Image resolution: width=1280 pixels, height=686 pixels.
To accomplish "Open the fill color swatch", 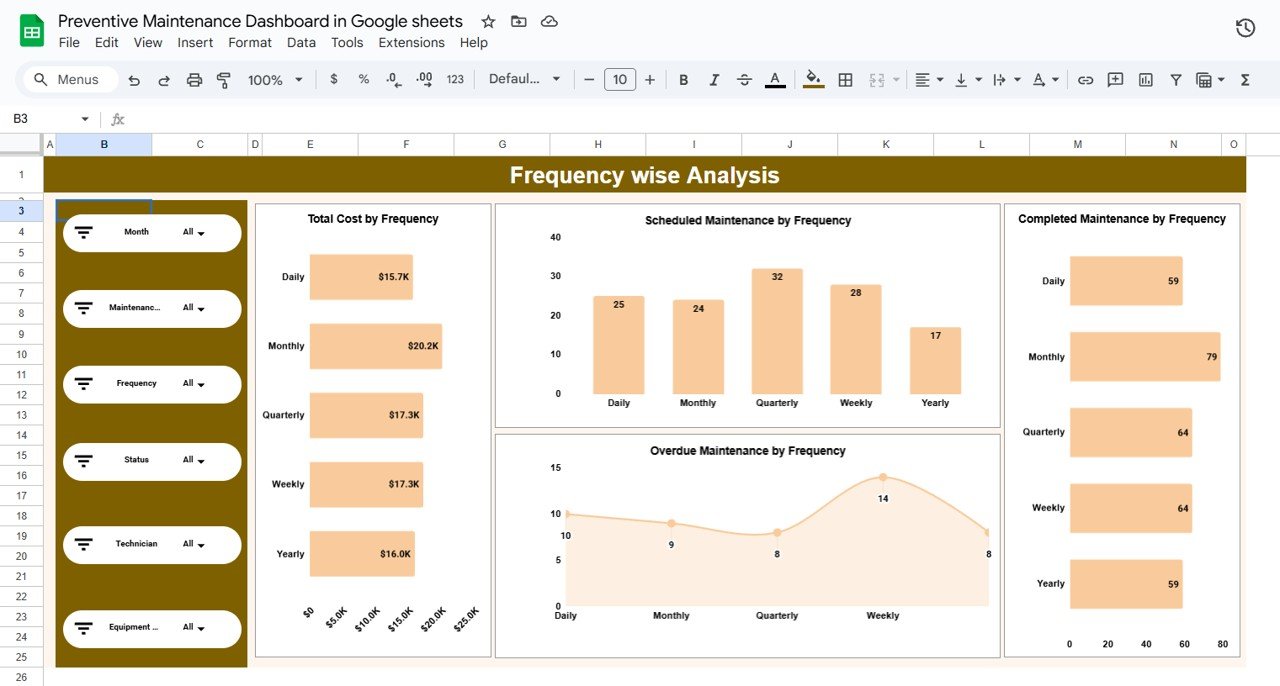I will pos(813,79).
